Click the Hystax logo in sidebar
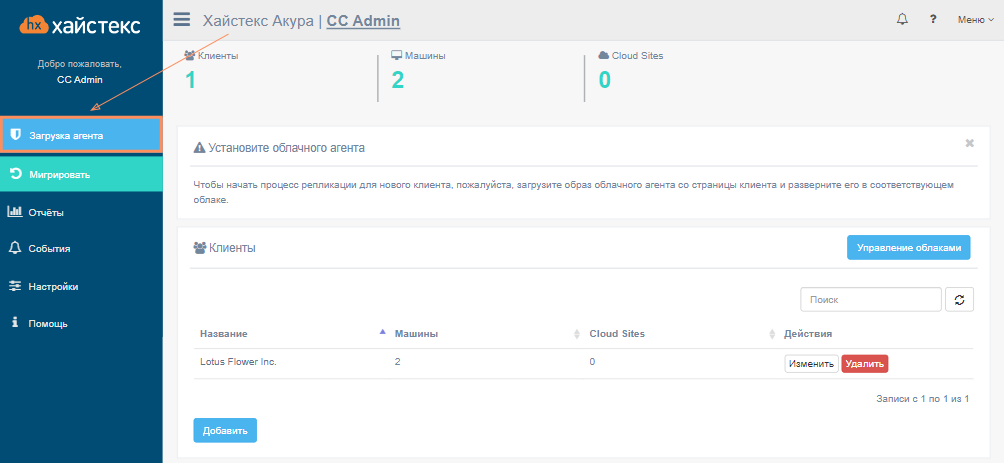 pyautogui.click(x=80, y=26)
